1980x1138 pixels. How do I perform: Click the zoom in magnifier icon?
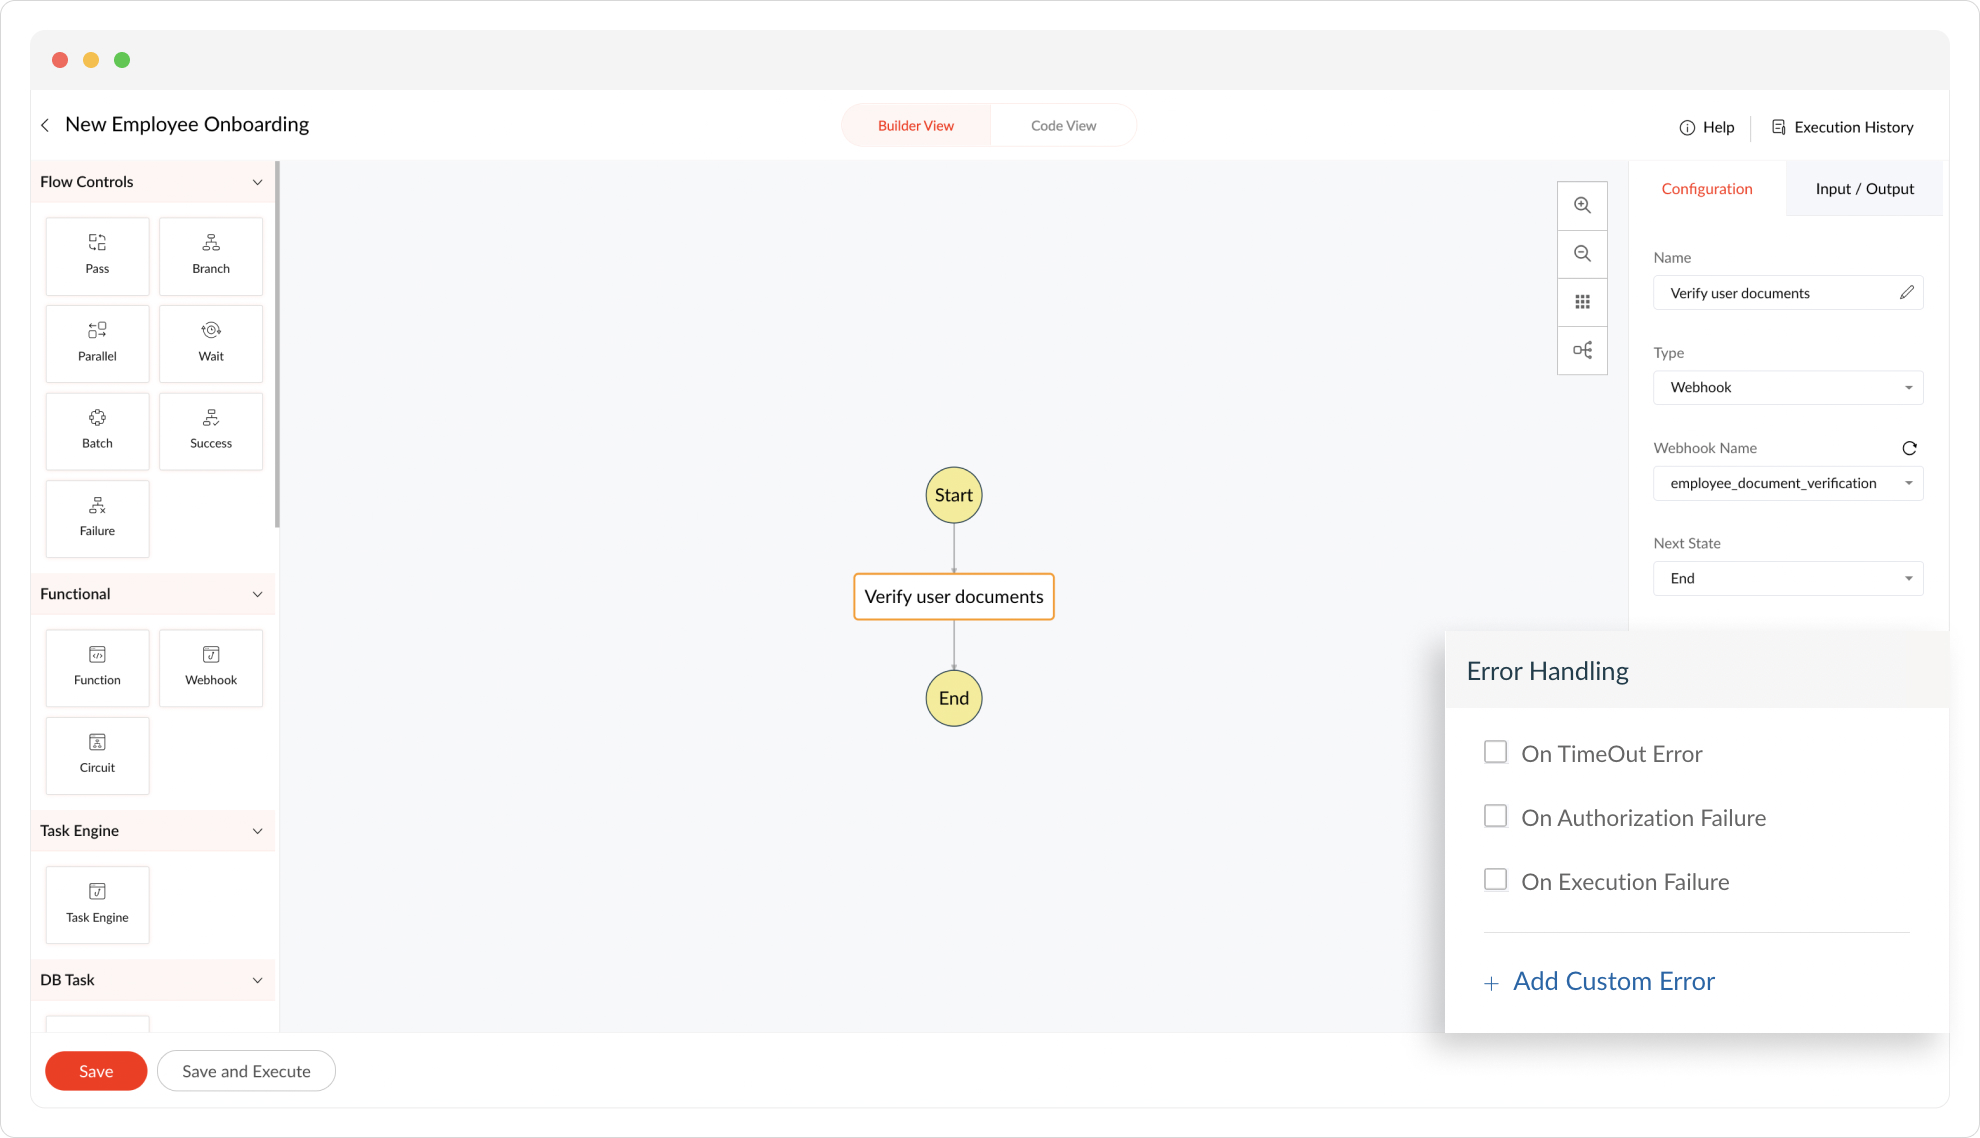(x=1582, y=205)
